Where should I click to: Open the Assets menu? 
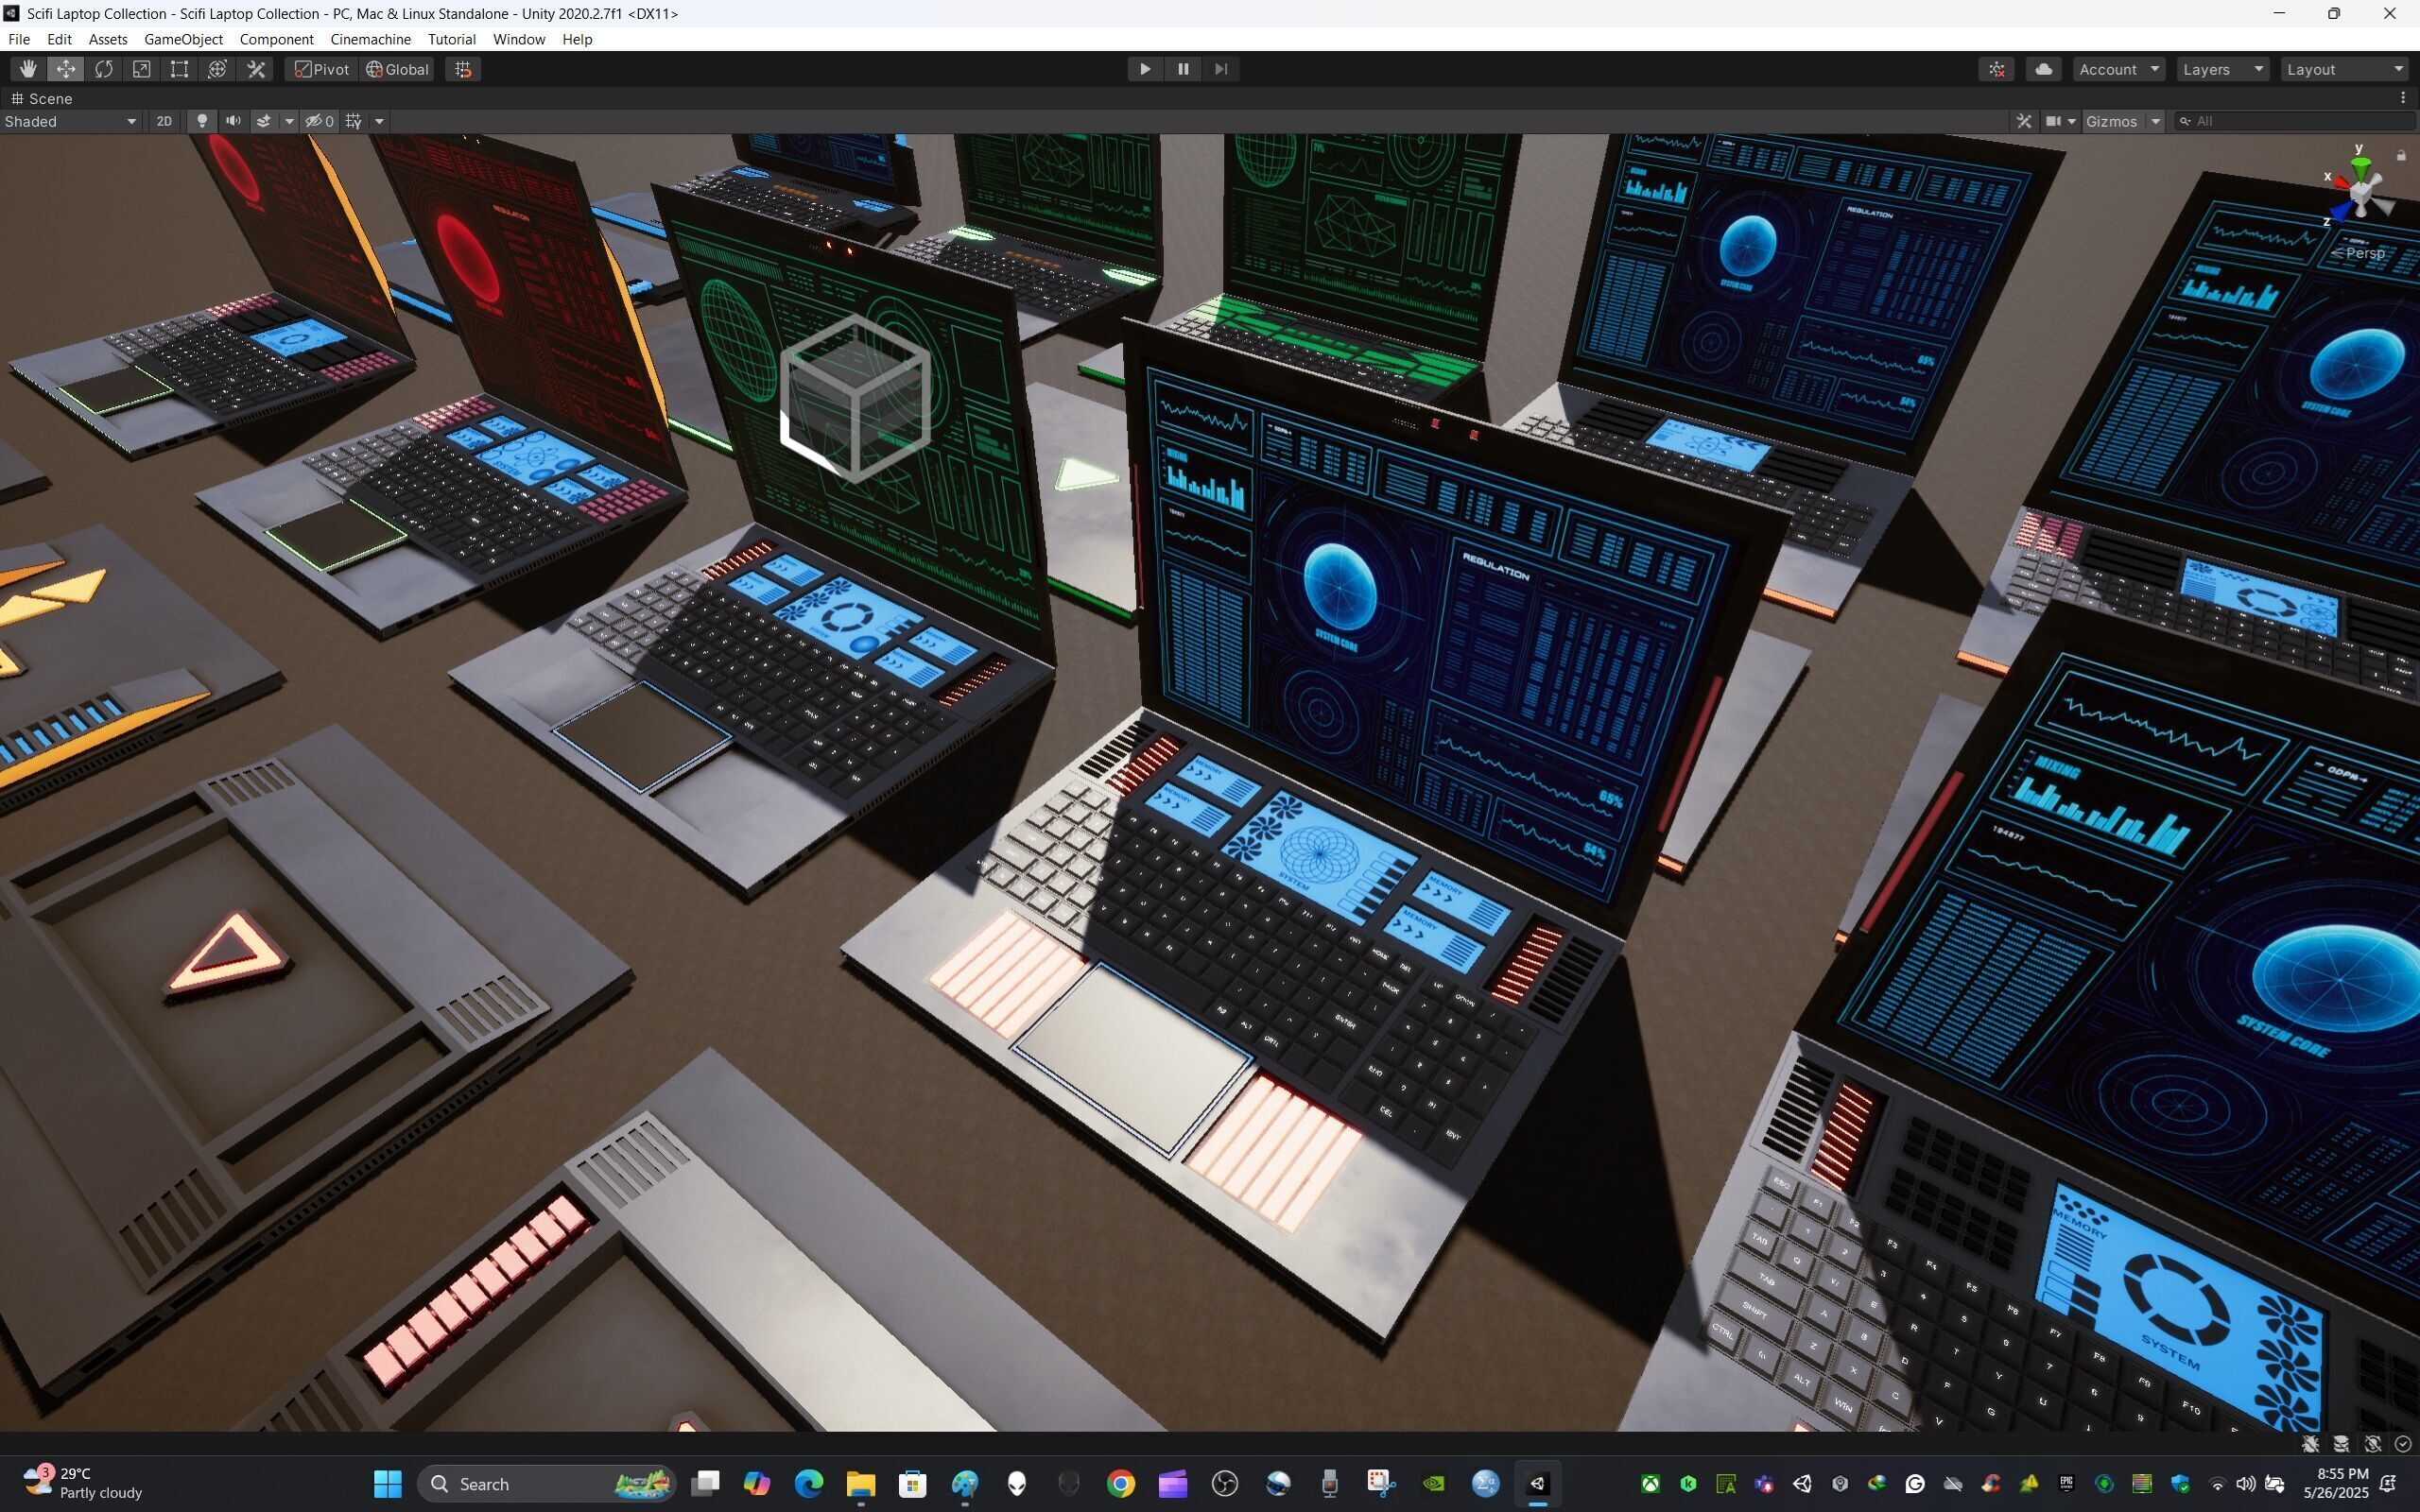[x=108, y=39]
